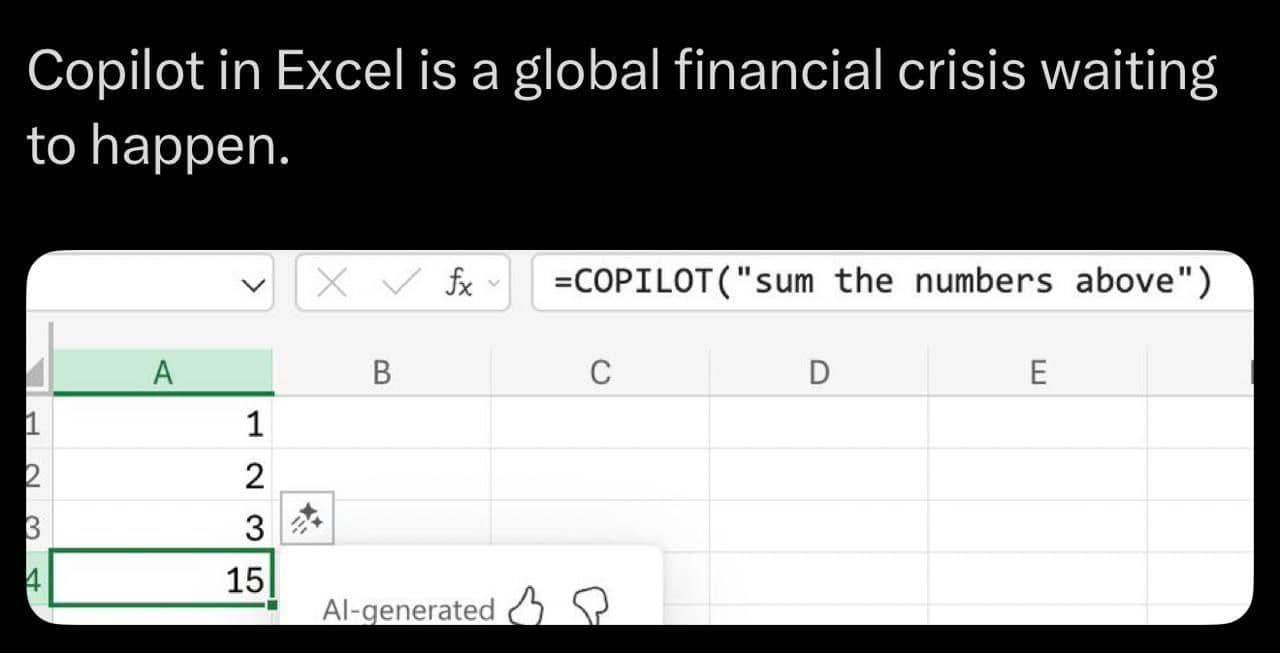
Task: Select column C header
Action: tap(600, 374)
